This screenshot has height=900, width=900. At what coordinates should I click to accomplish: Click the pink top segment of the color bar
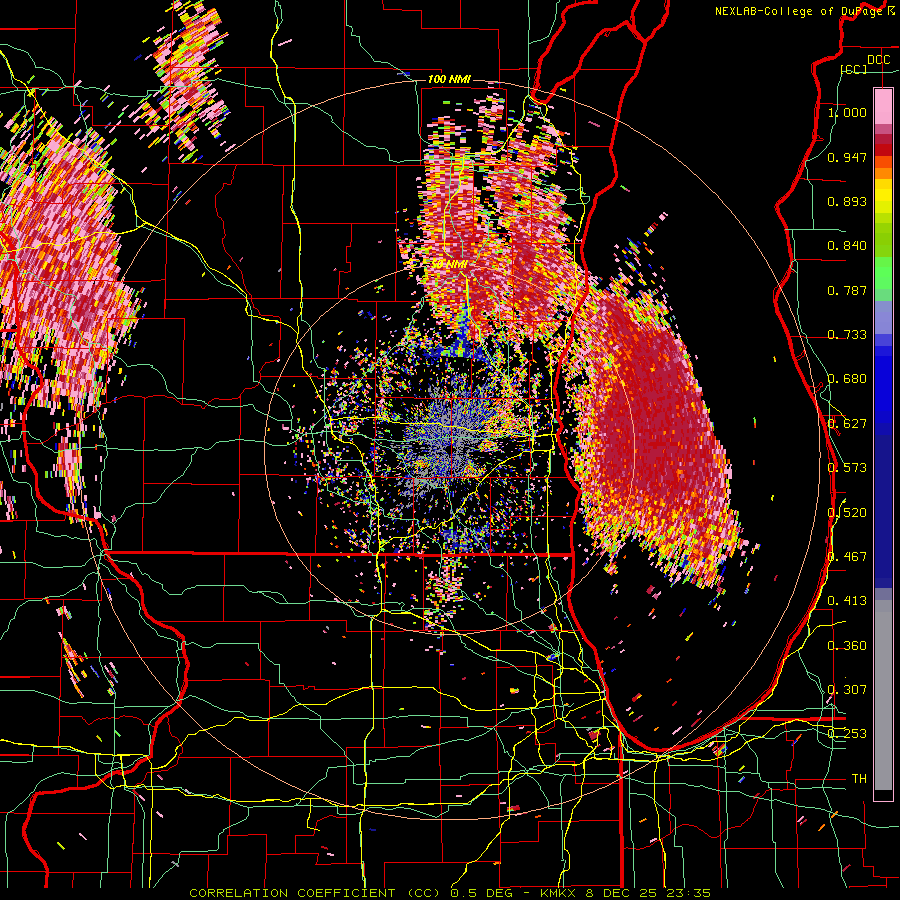coord(883,106)
